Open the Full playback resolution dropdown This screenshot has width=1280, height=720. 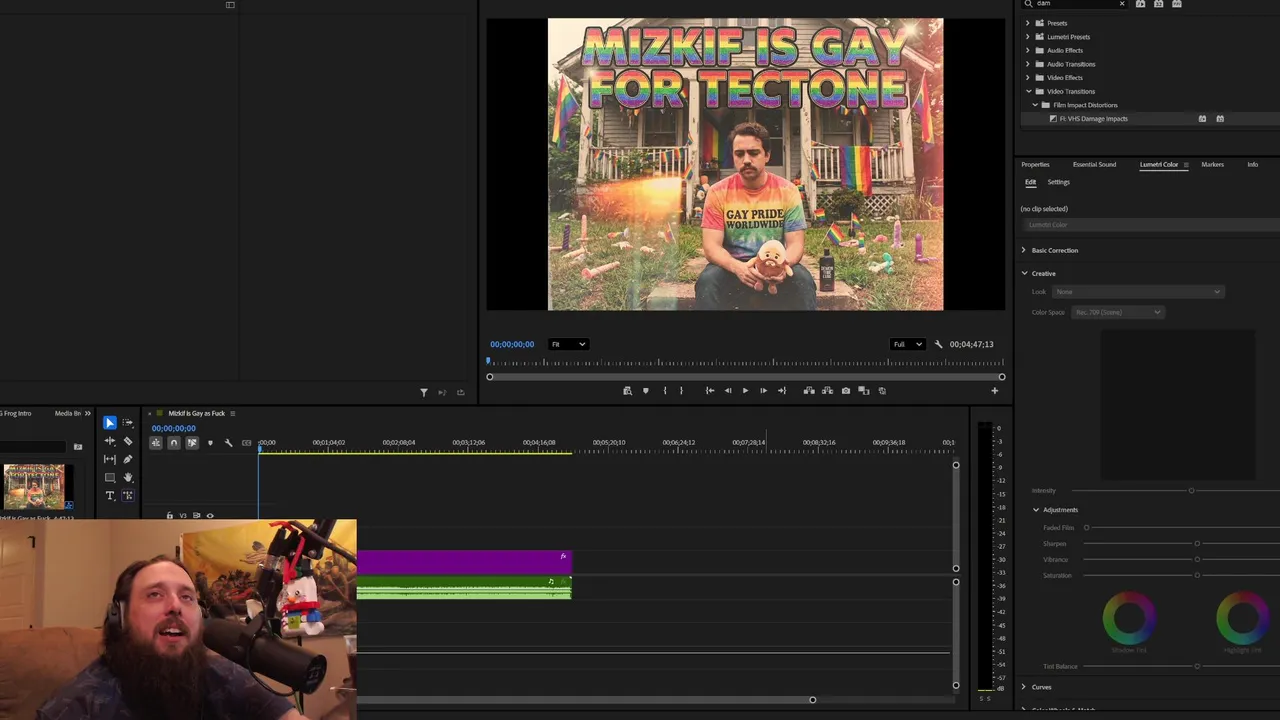click(907, 344)
